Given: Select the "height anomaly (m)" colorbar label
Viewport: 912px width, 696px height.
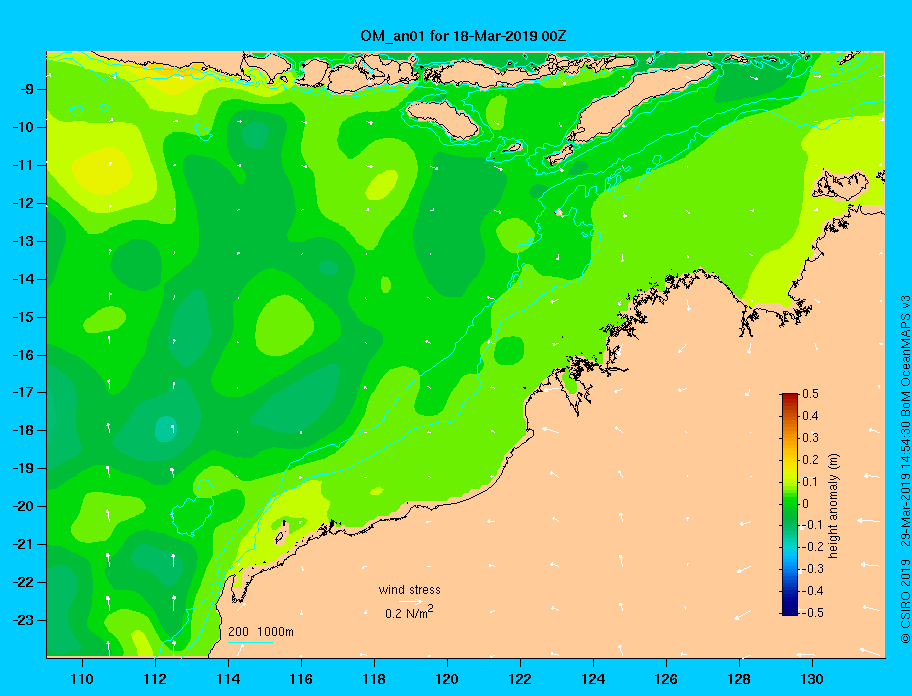Looking at the screenshot, I should 833,506.
